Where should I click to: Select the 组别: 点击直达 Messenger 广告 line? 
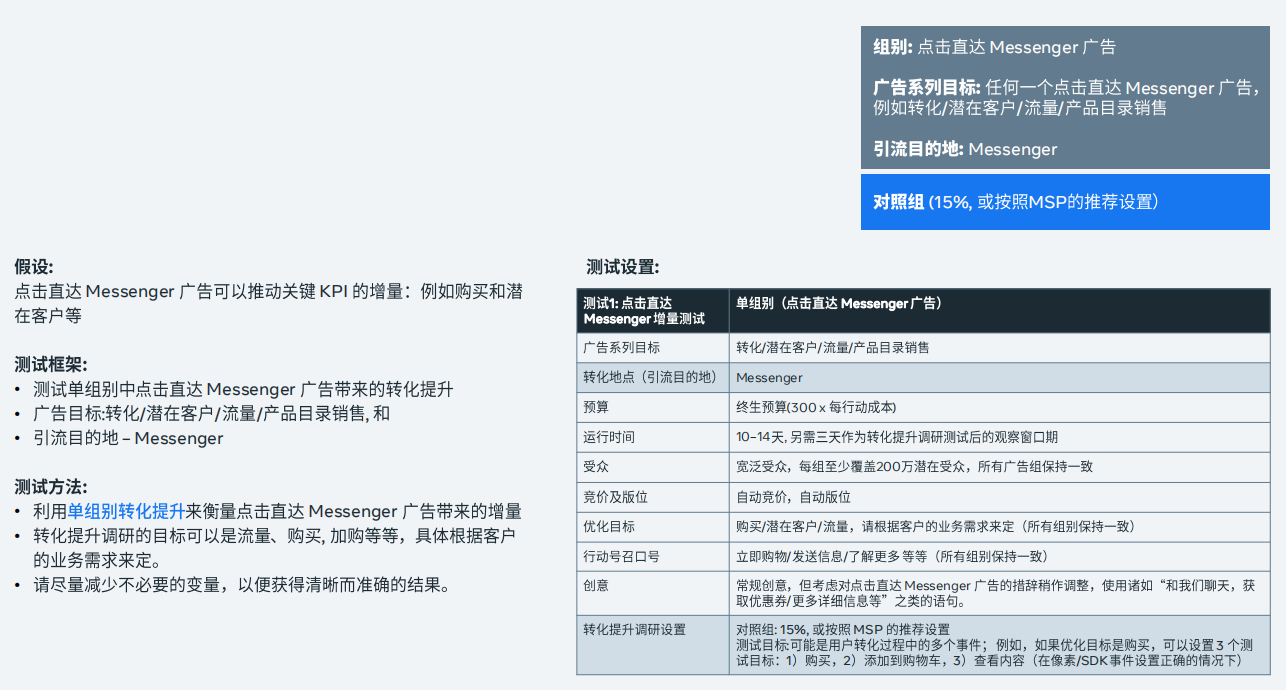click(994, 47)
